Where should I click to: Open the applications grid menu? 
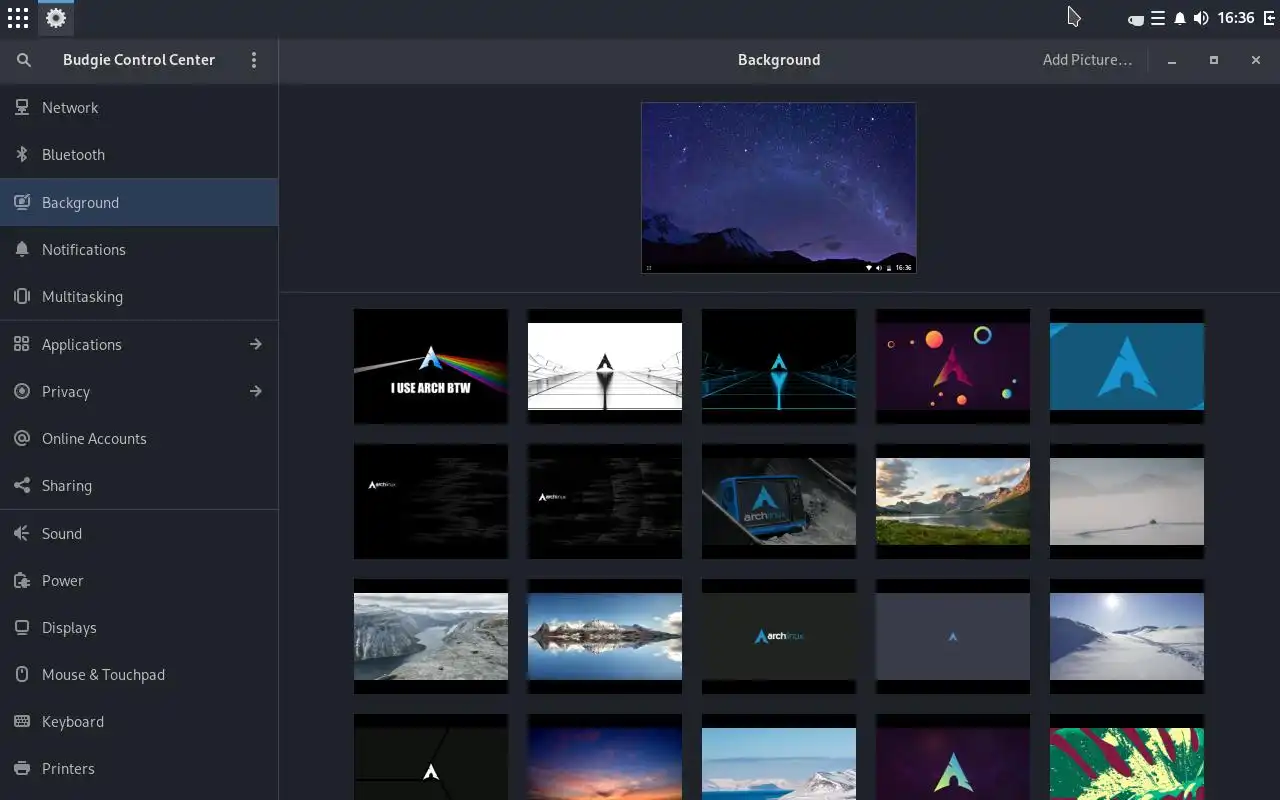(x=18, y=18)
